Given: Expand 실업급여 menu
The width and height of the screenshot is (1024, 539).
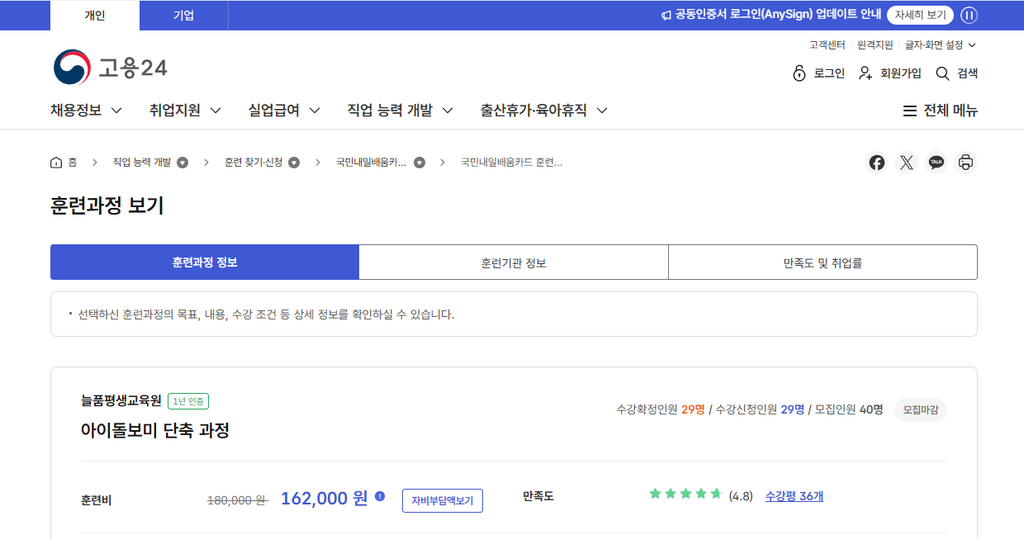Looking at the screenshot, I should tap(284, 110).
